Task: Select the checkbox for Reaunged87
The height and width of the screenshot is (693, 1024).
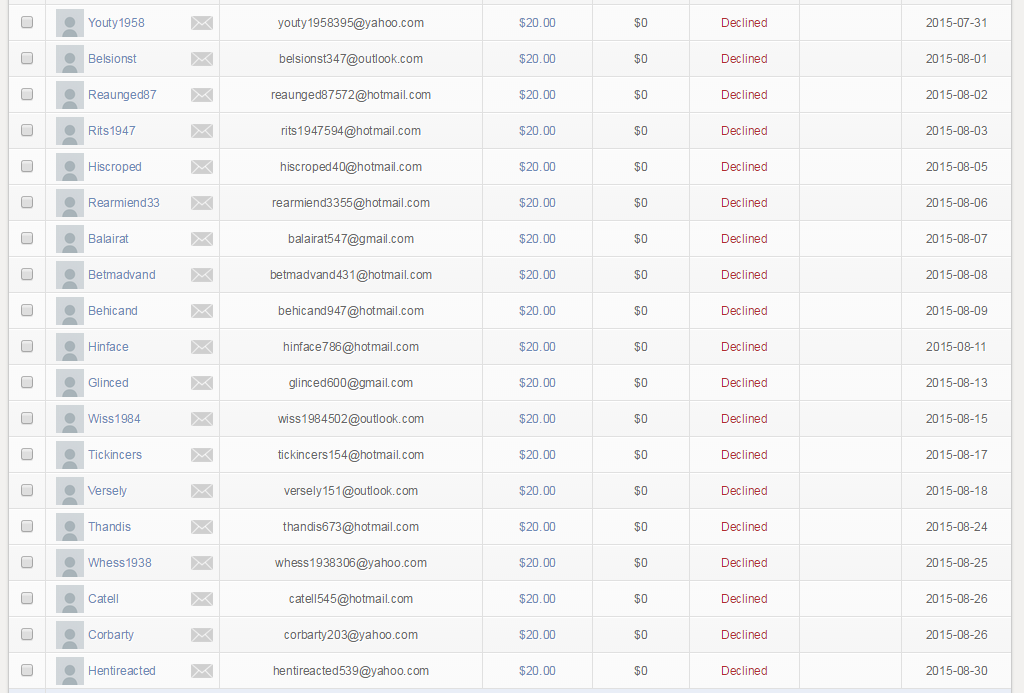Action: (x=27, y=95)
